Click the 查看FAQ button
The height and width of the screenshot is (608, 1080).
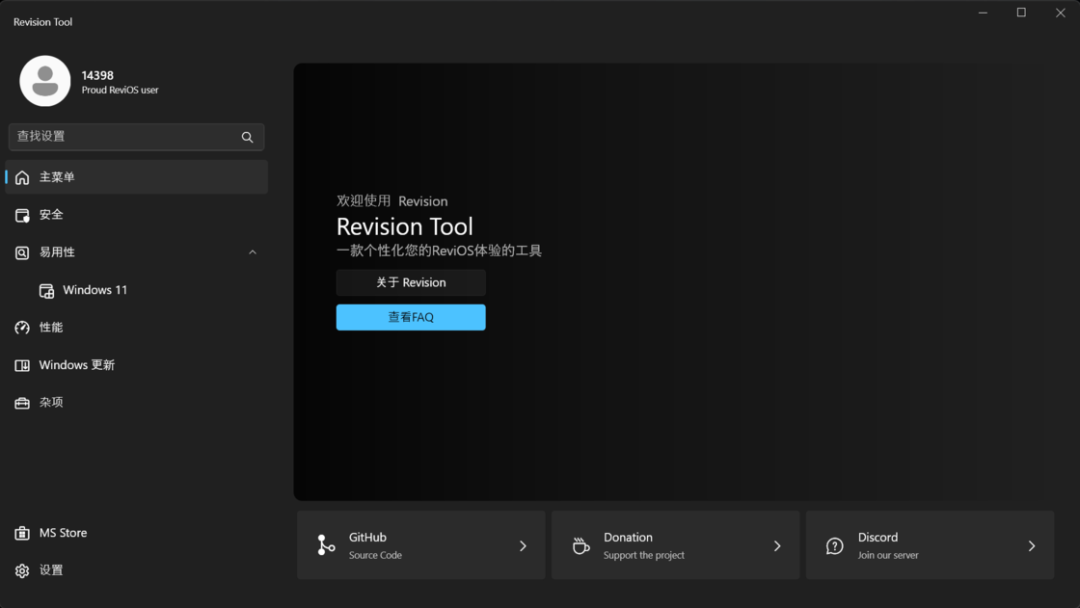[411, 317]
